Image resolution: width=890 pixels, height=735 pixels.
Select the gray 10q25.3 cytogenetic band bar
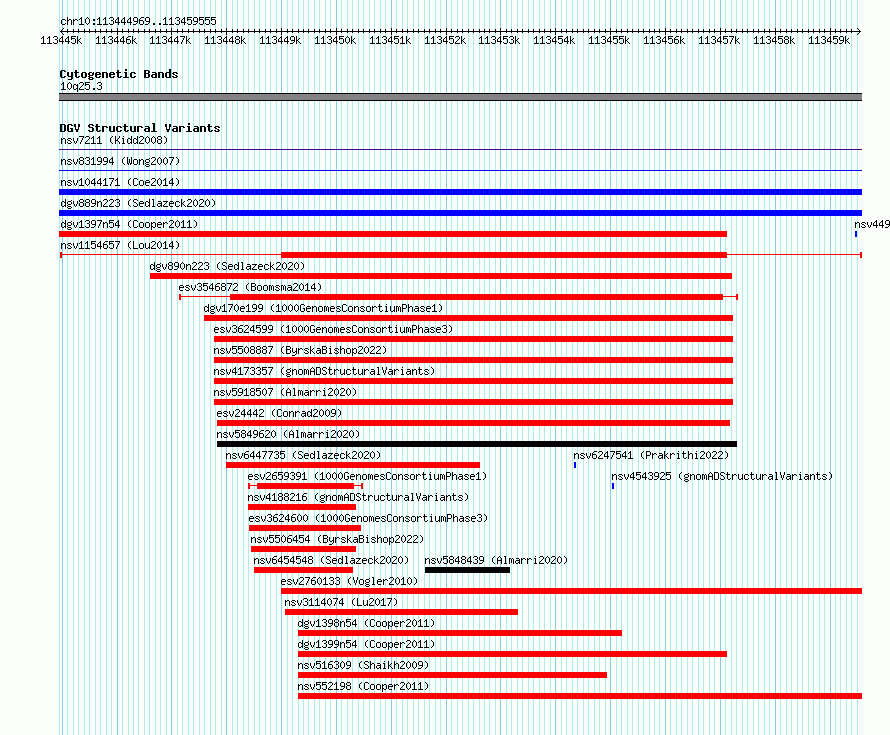pyautogui.click(x=460, y=97)
